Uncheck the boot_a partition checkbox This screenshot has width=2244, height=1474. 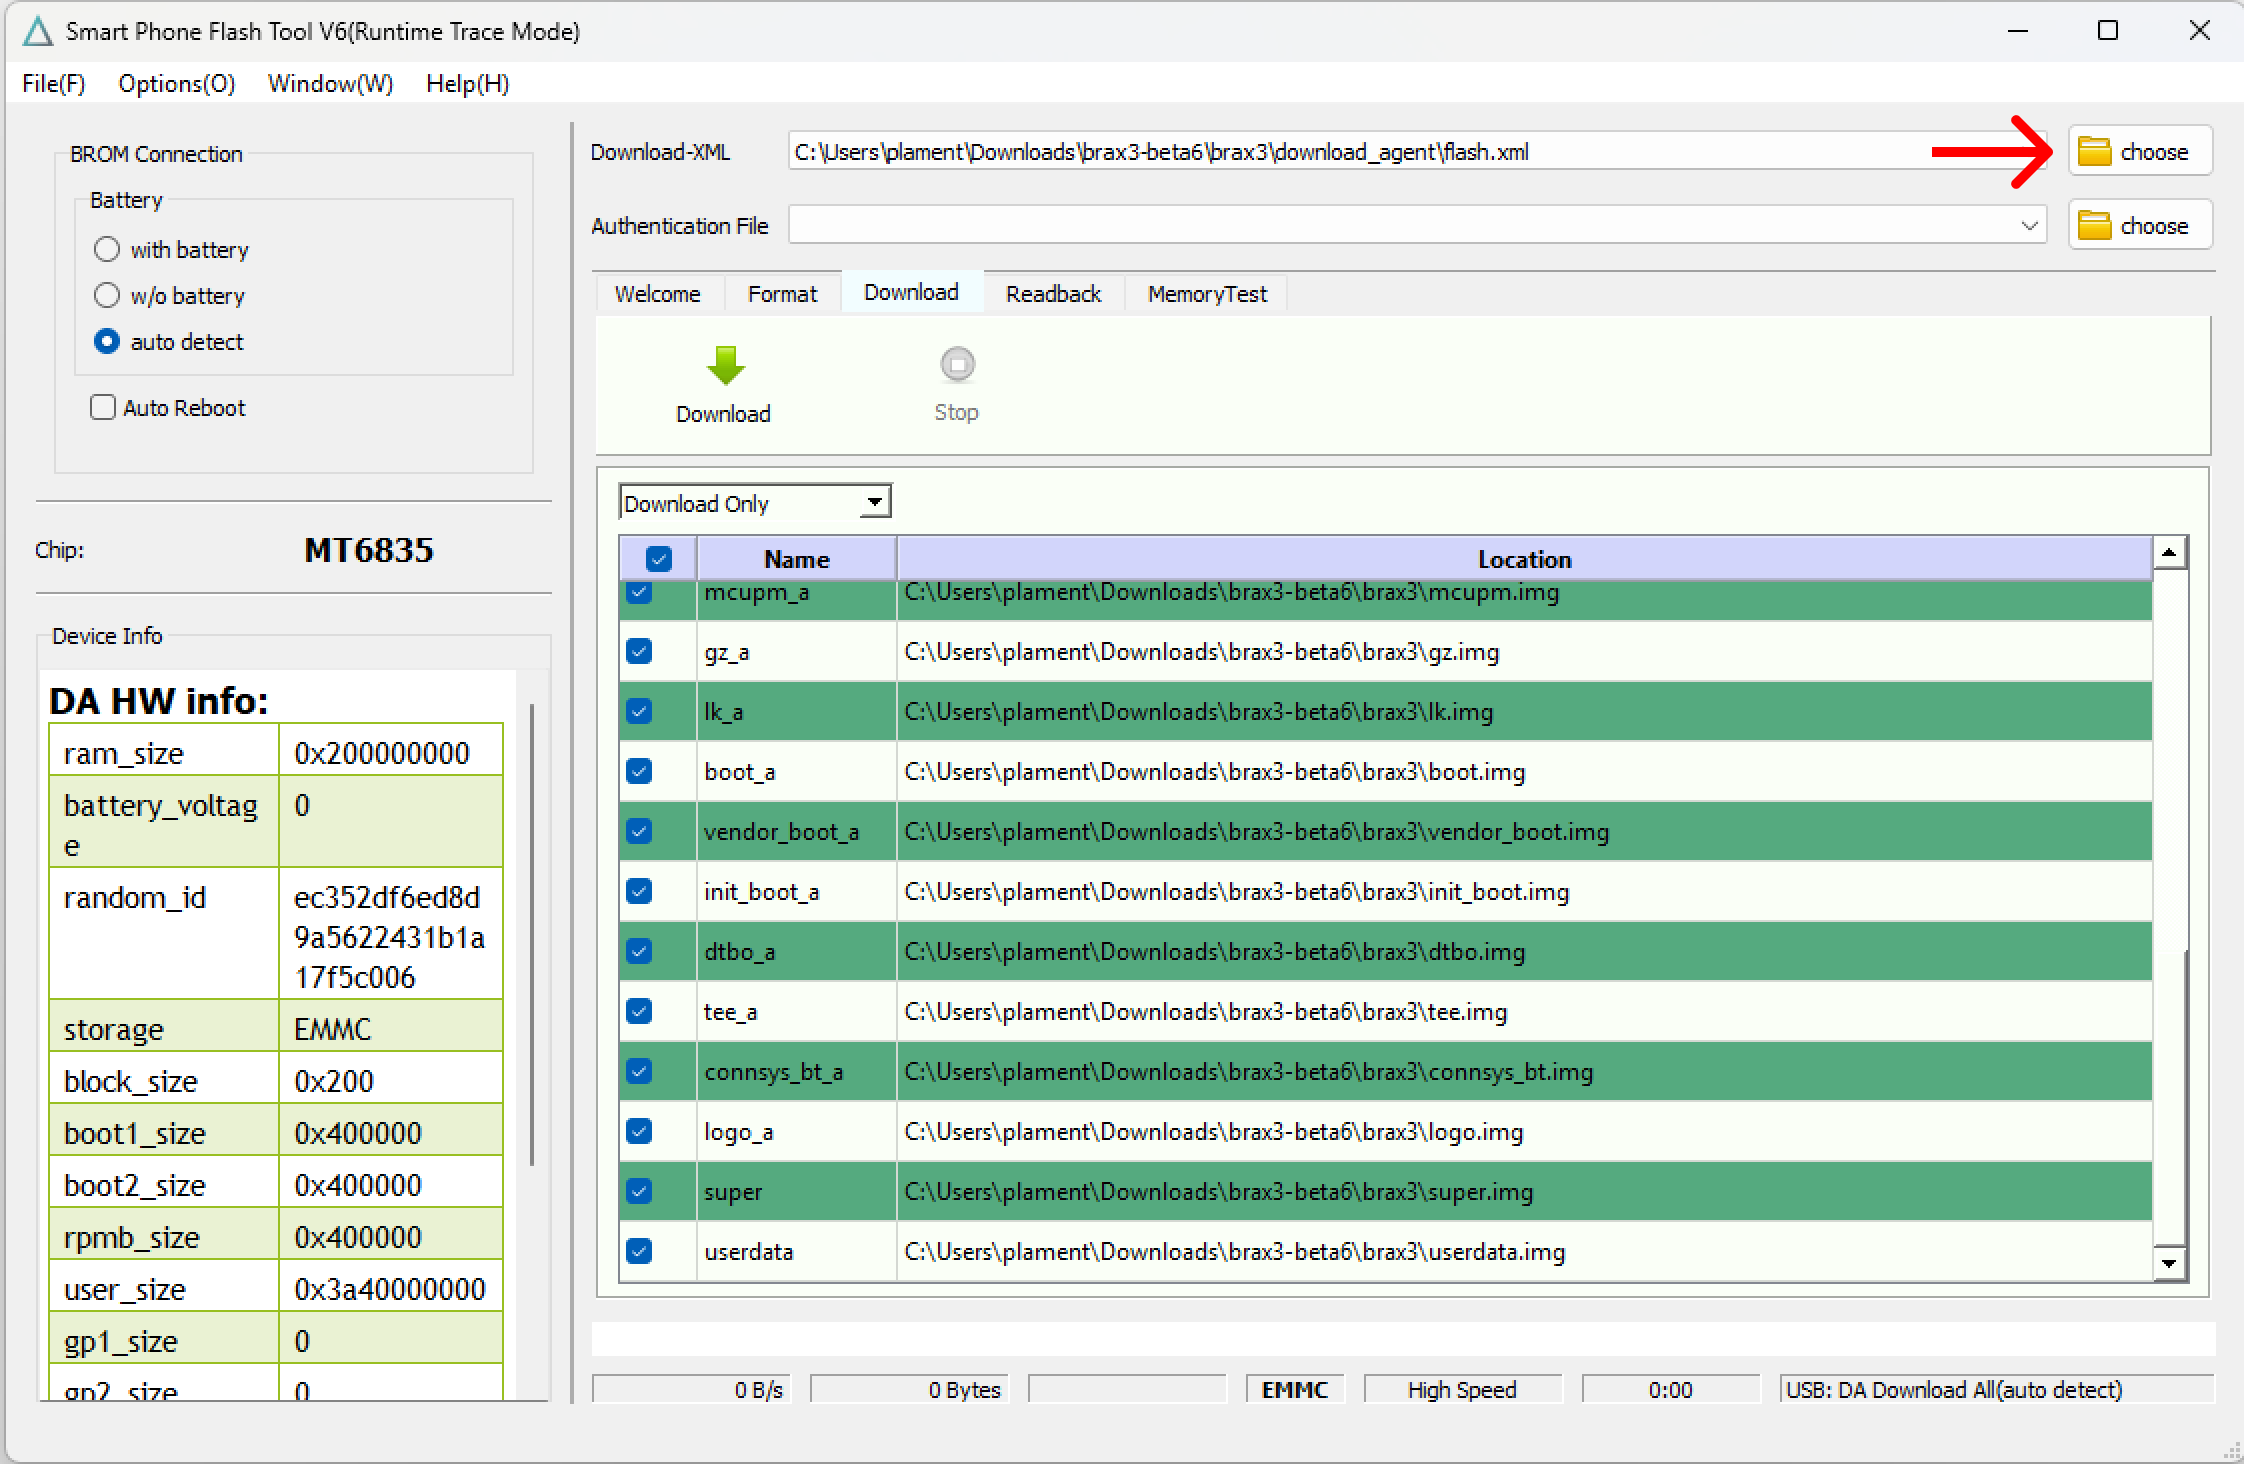click(x=639, y=772)
